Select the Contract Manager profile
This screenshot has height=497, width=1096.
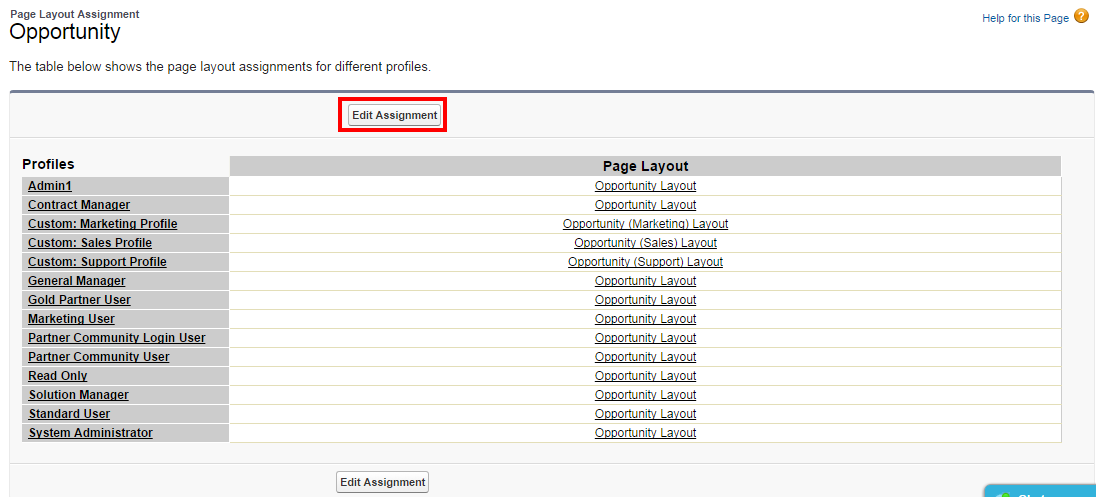[79, 205]
